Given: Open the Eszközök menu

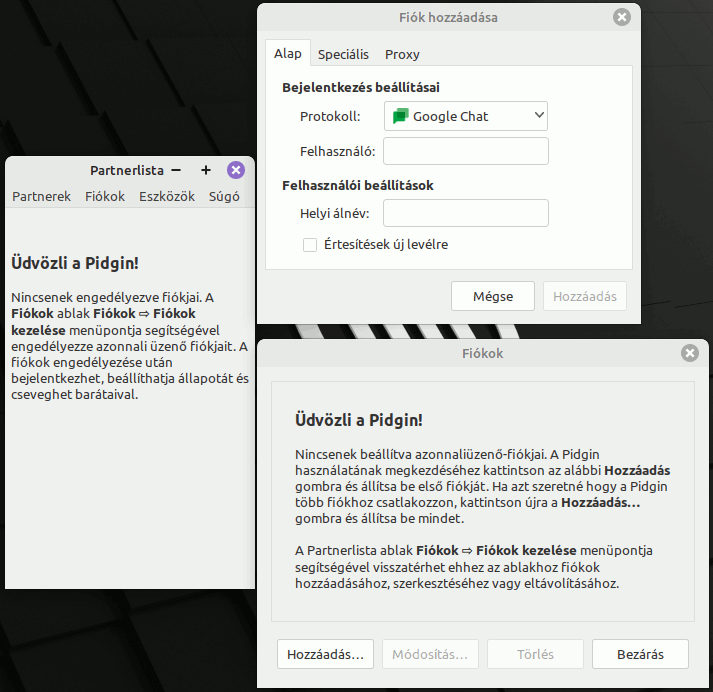Looking at the screenshot, I should tap(167, 196).
